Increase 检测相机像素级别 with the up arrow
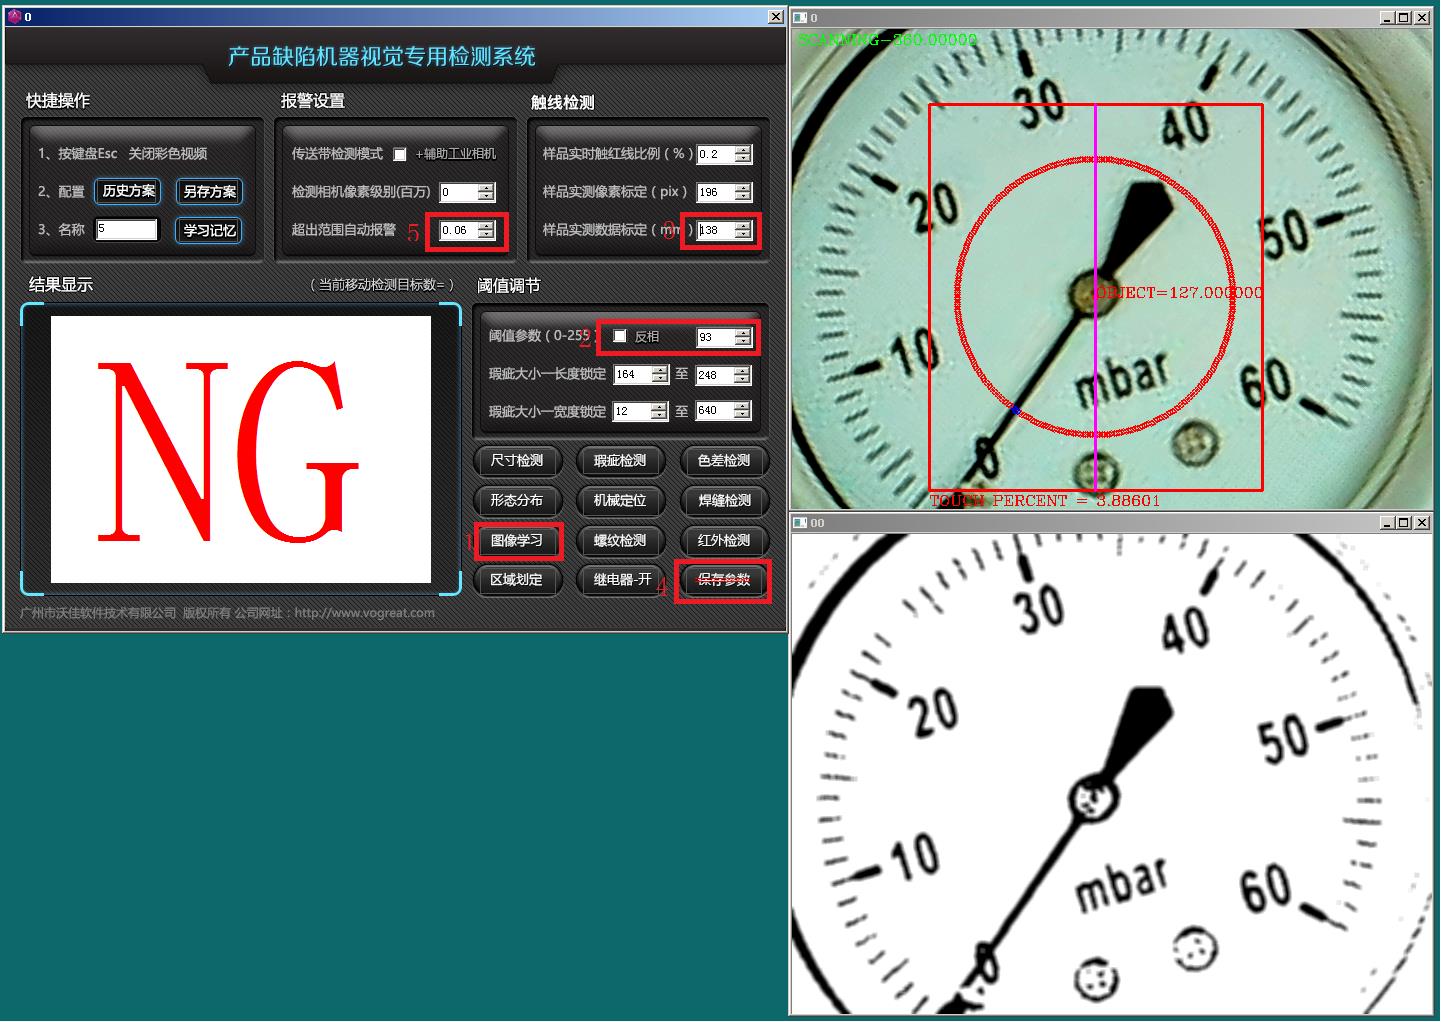1451x1022 pixels. coord(486,188)
